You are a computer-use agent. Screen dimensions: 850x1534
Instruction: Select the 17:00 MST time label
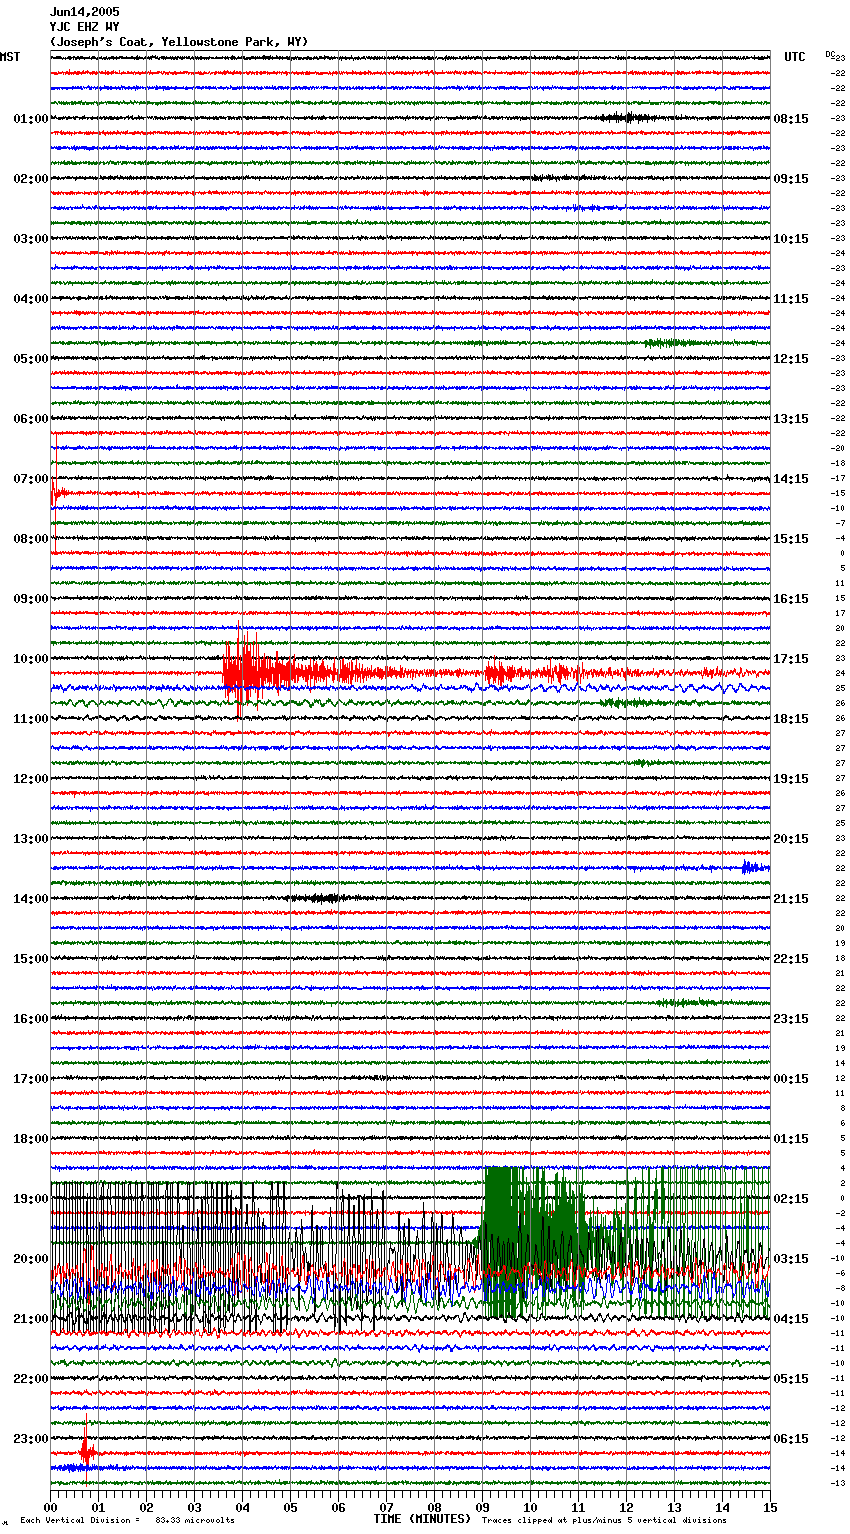point(31,1079)
